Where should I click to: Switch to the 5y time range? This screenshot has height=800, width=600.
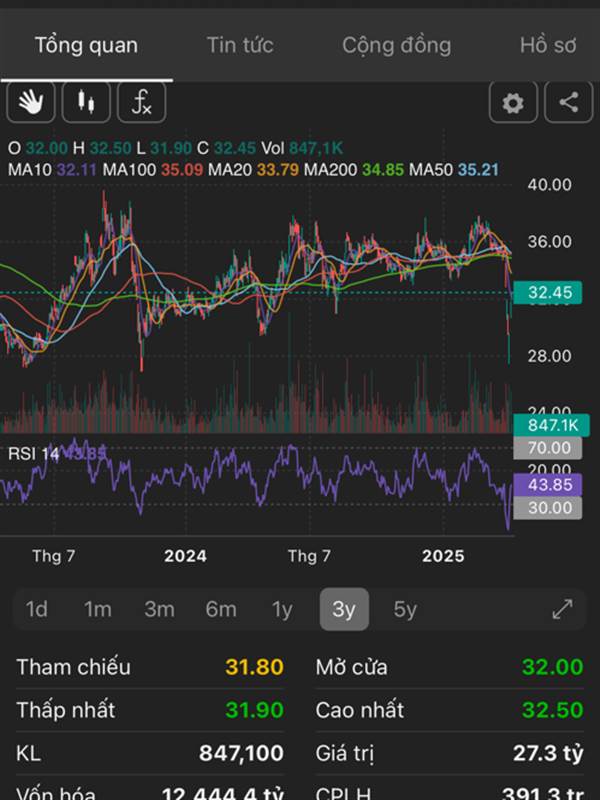pos(405,609)
